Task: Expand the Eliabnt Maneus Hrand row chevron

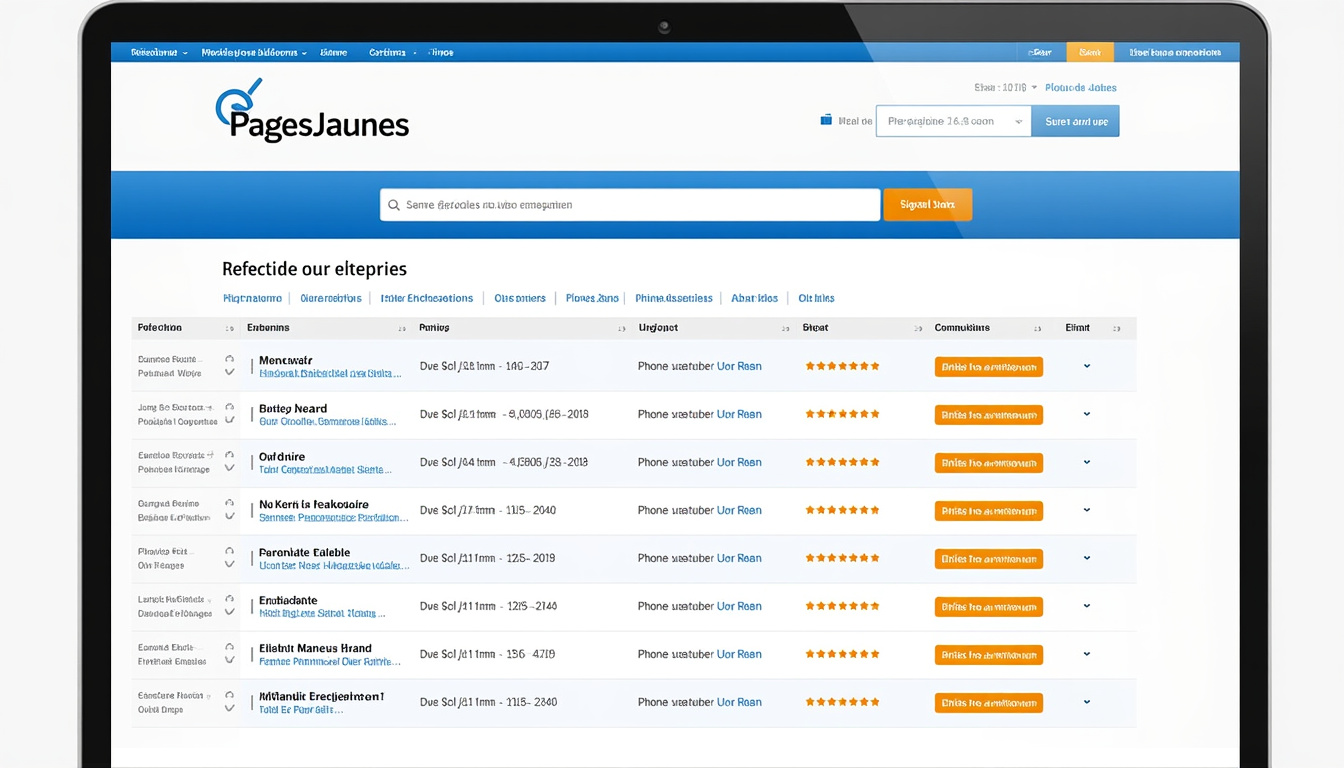Action: [x=1087, y=654]
